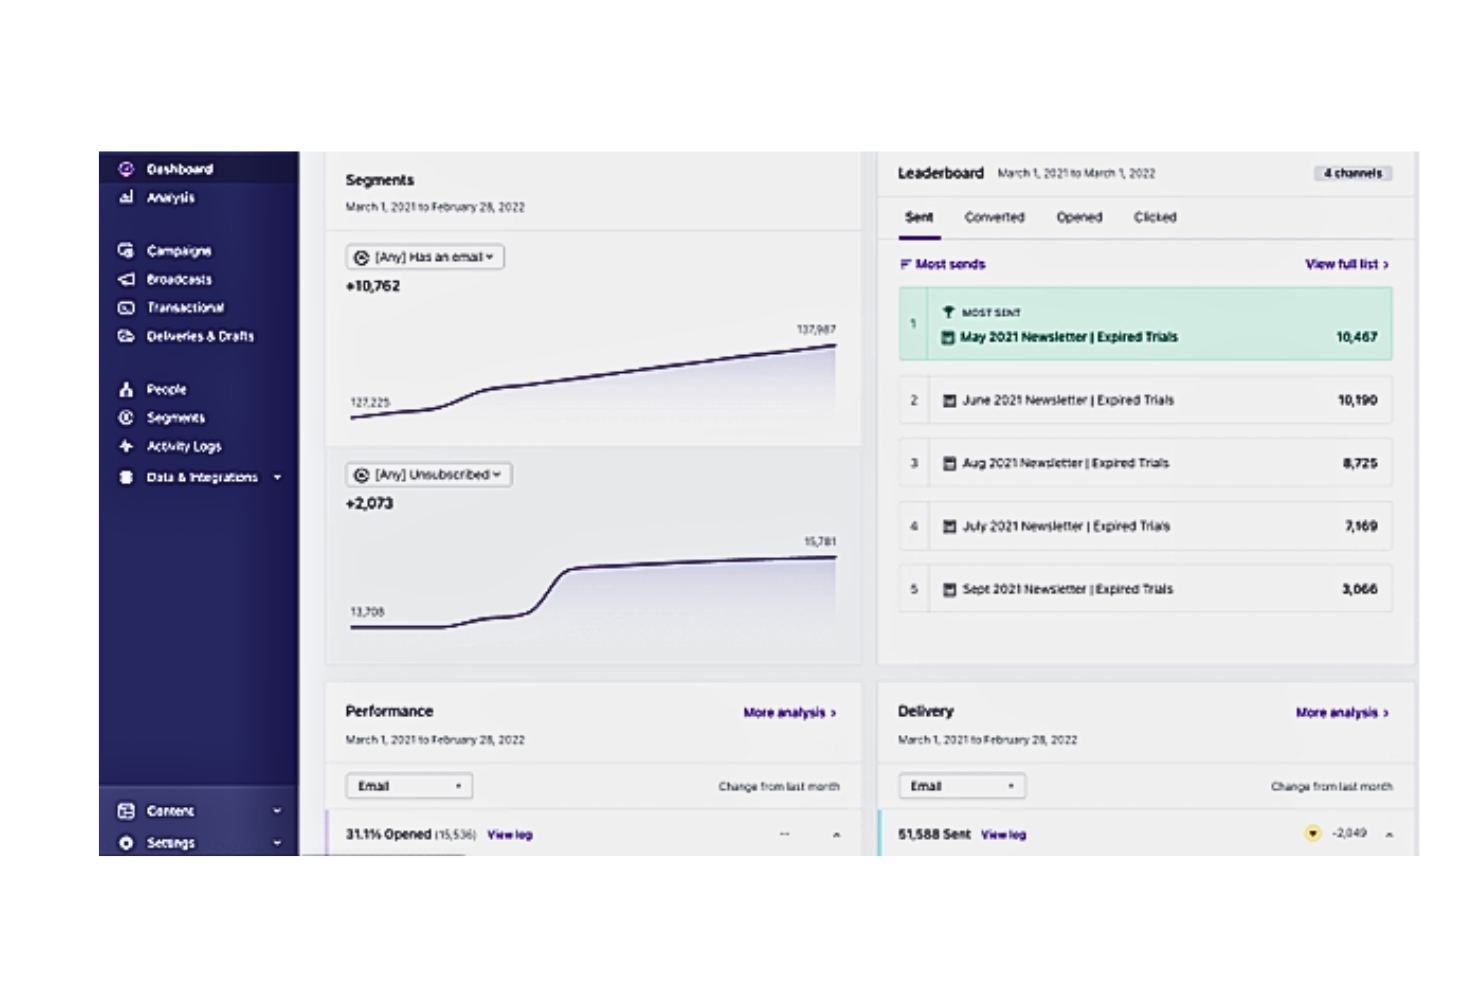The width and height of the screenshot is (1480, 987).
Task: Open More analysis for Delivery metrics
Action: (x=1340, y=713)
